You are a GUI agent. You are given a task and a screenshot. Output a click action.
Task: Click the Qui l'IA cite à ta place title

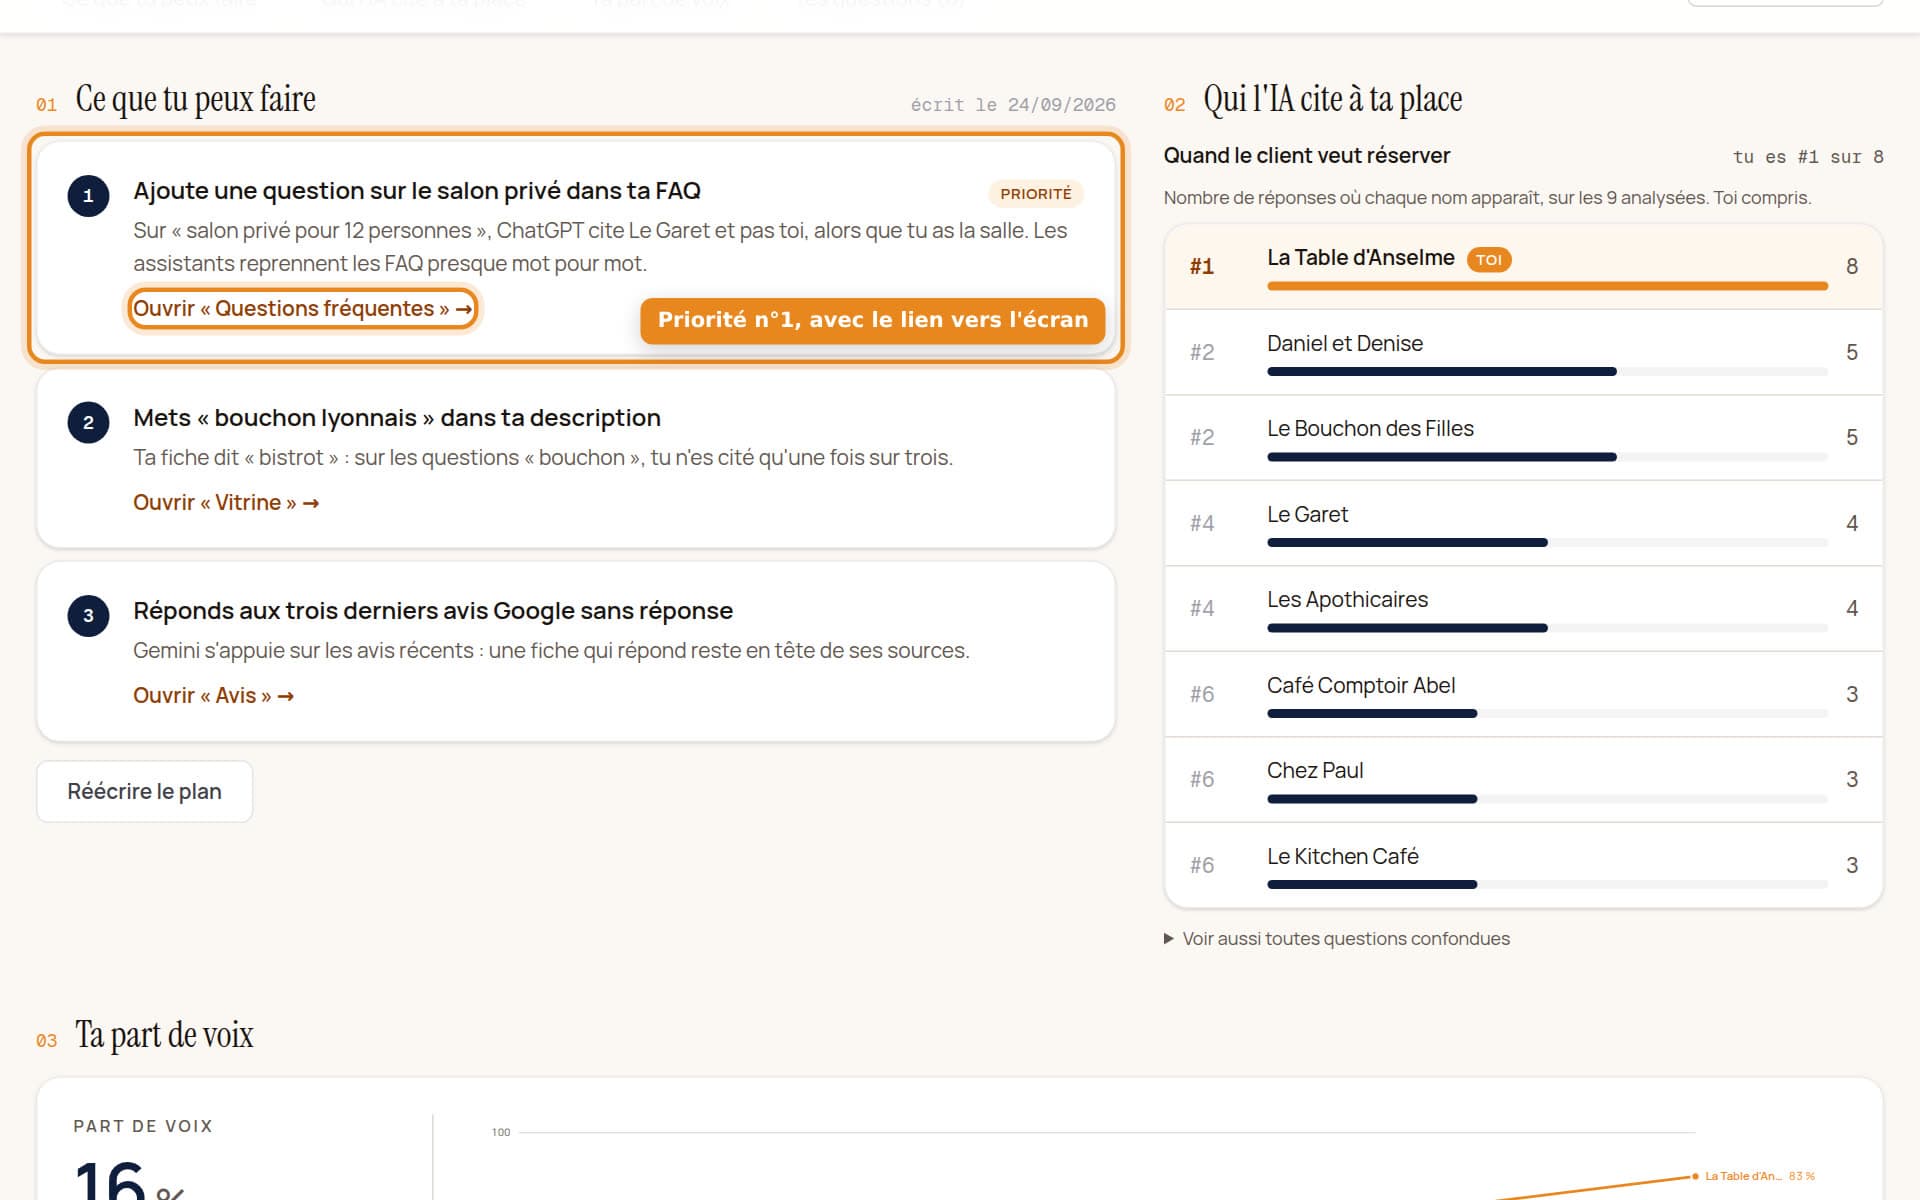[1332, 99]
